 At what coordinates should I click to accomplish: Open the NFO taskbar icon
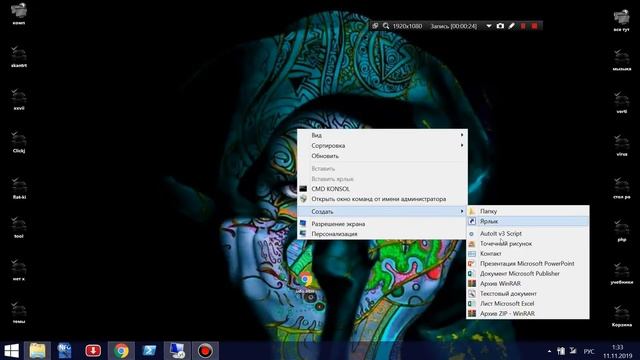(64, 351)
